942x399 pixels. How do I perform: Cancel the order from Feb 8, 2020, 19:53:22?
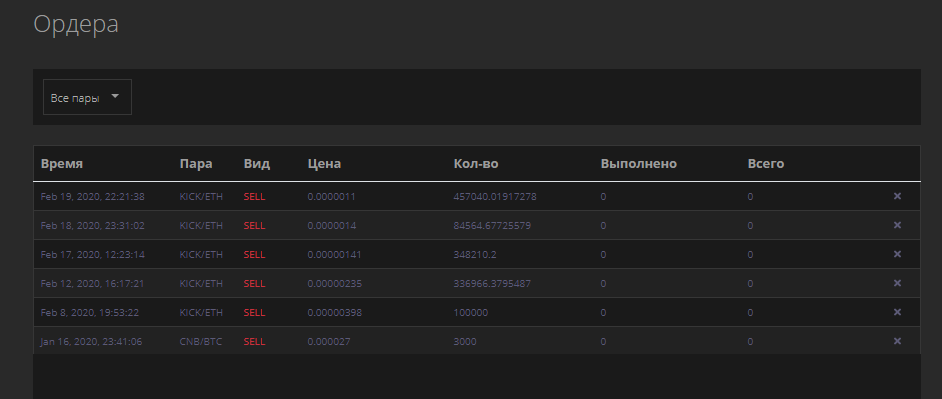coord(897,312)
